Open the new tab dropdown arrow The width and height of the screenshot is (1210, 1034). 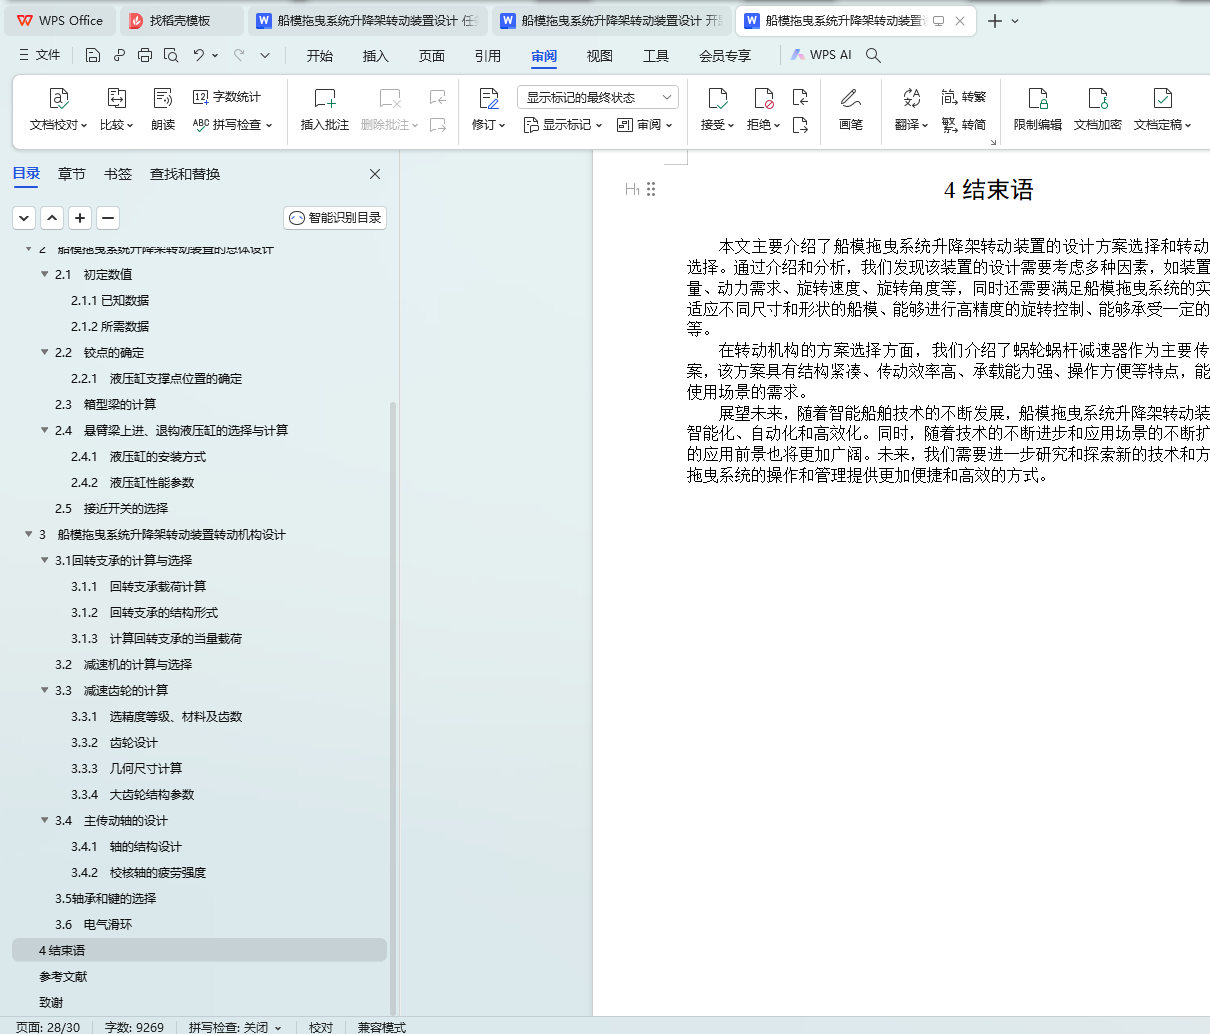click(x=1015, y=21)
